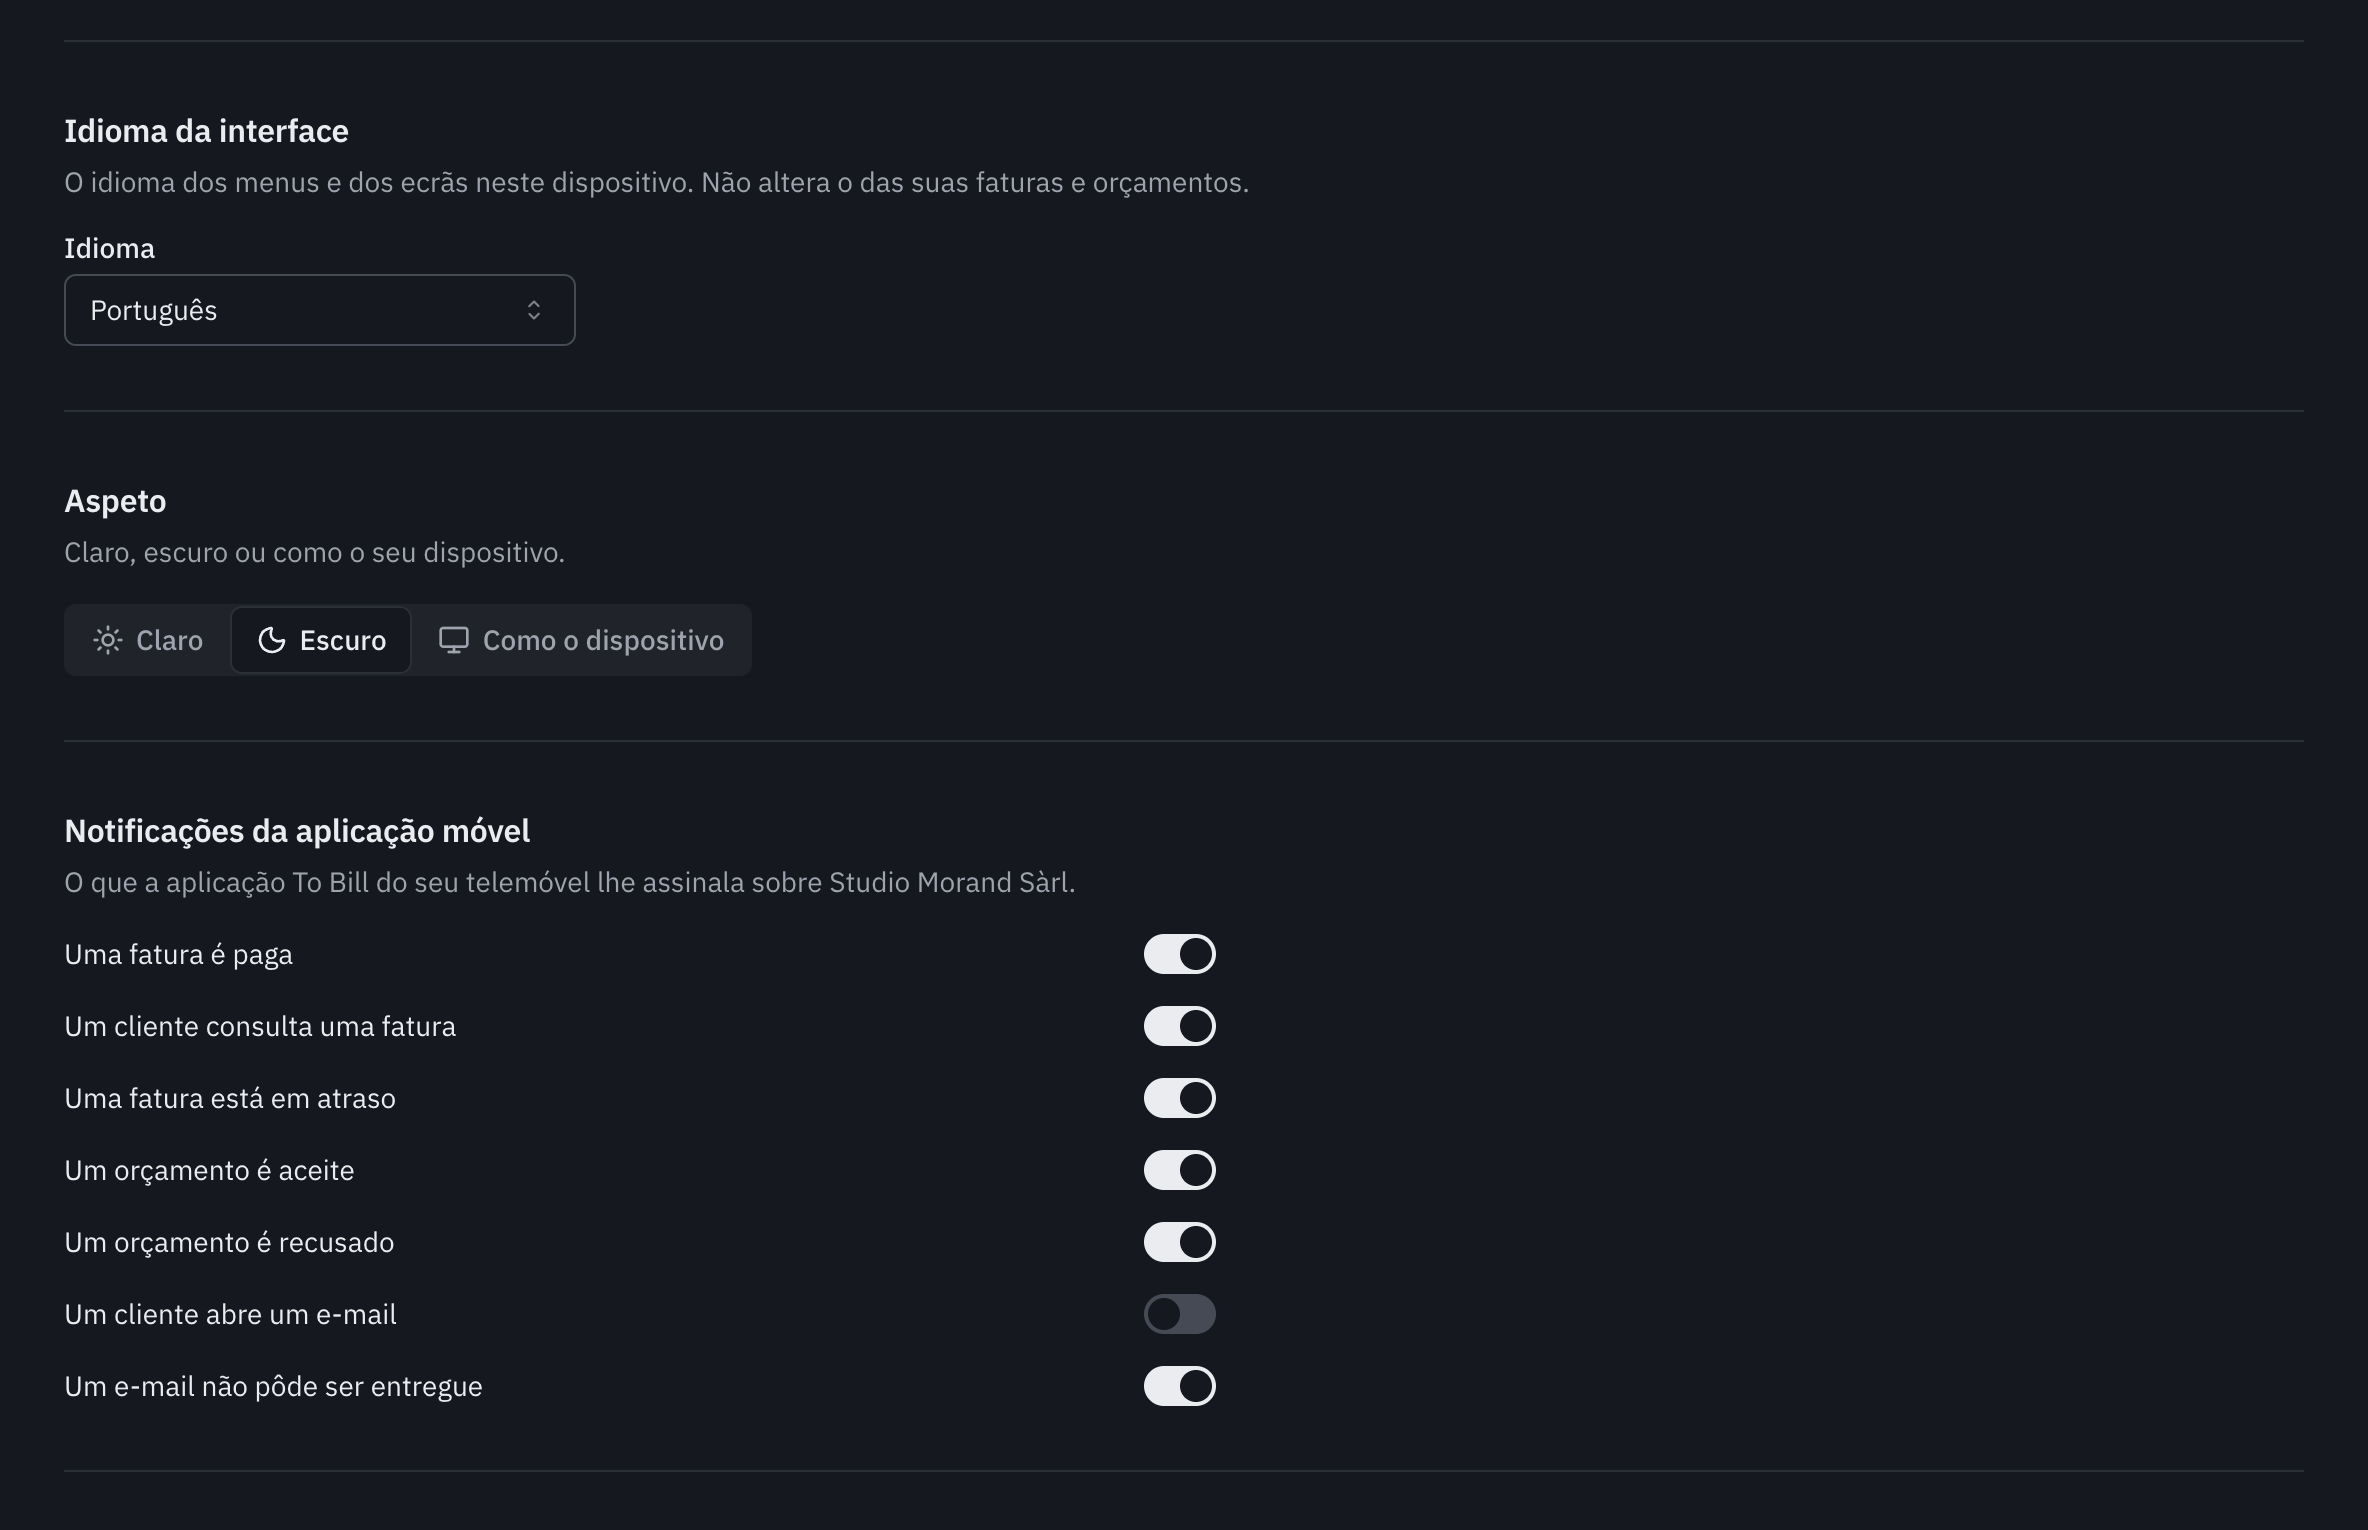This screenshot has width=2368, height=1530.
Task: Click the 'Um orçamento é recusado' label
Action: (x=229, y=1242)
